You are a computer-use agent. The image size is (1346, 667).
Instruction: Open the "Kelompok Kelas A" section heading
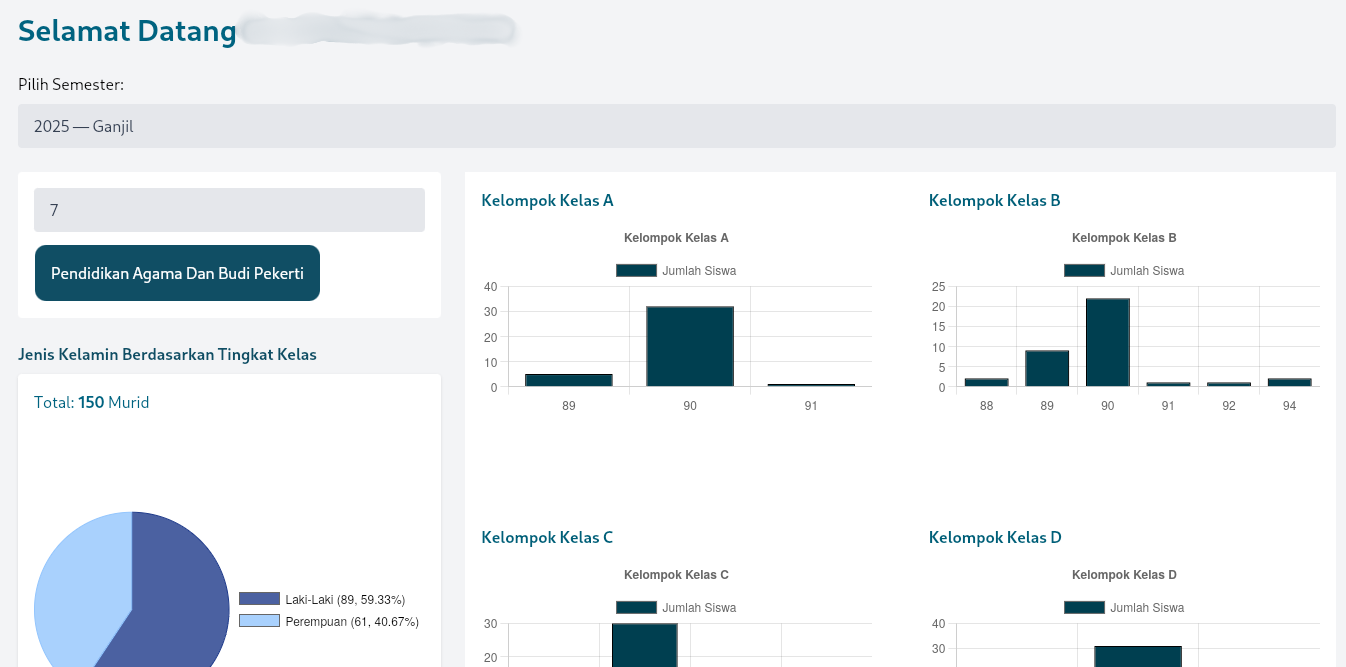(547, 200)
